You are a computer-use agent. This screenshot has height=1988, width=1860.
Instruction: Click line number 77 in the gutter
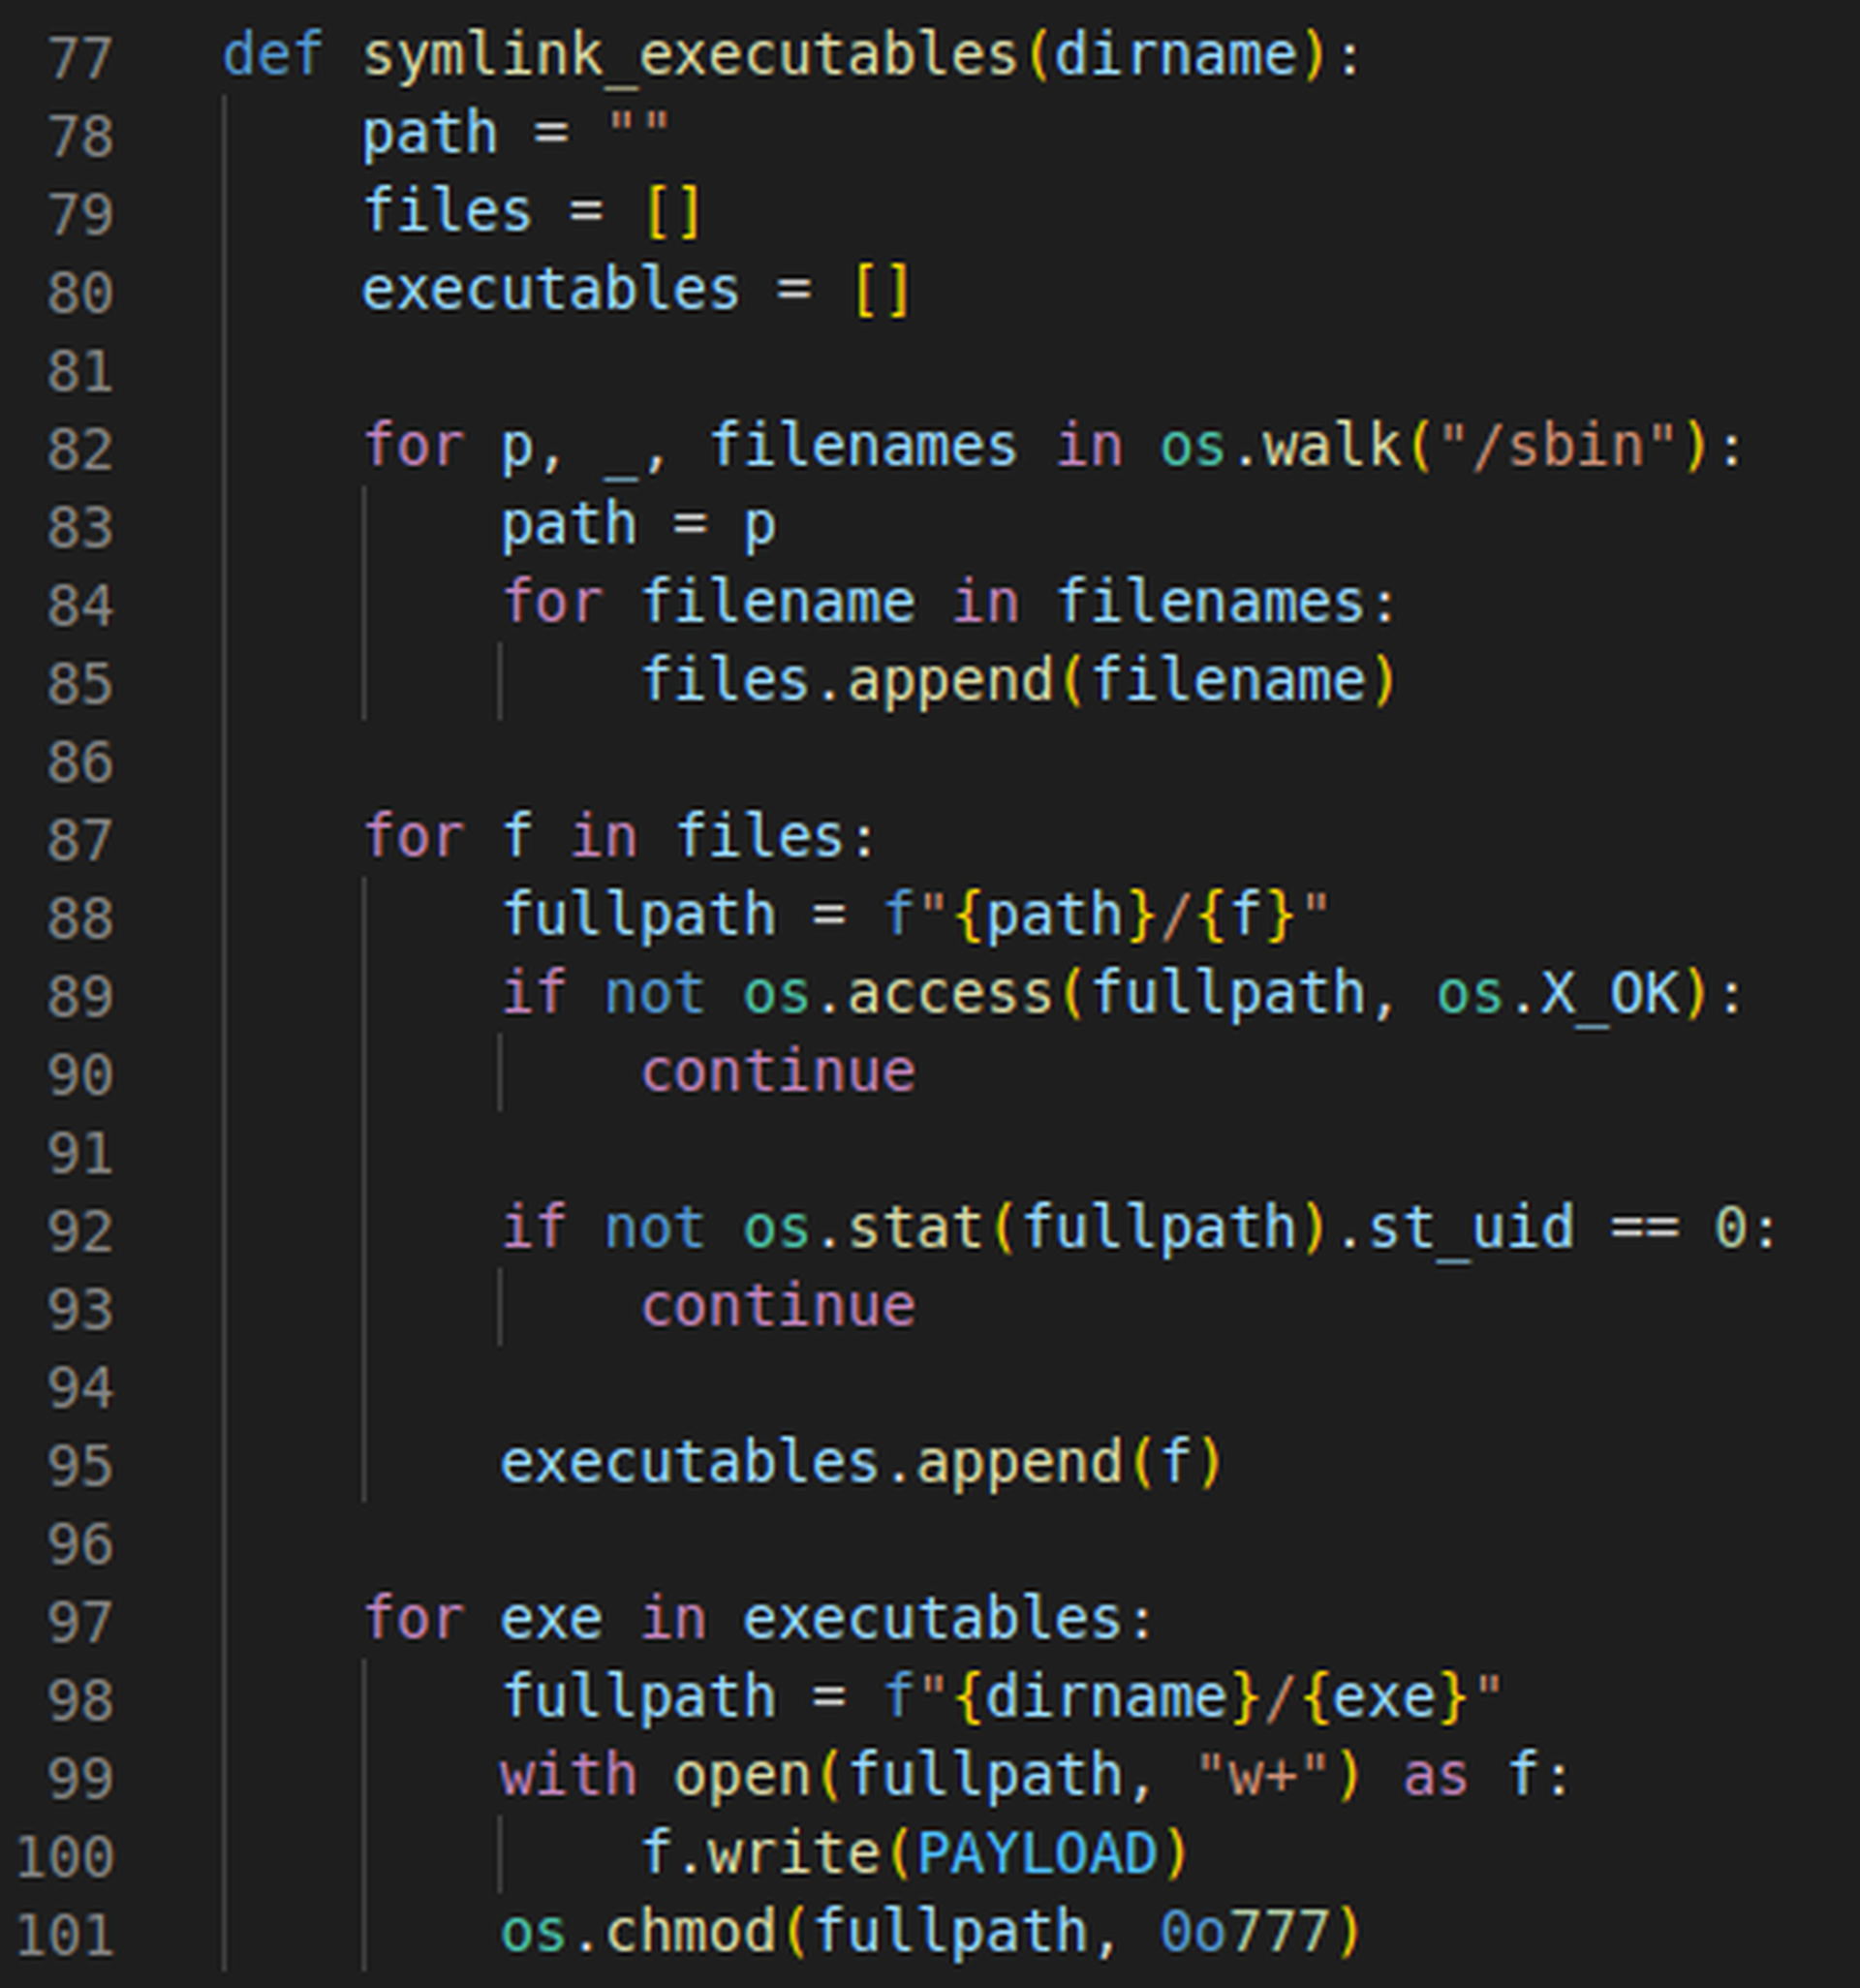pyautogui.click(x=80, y=57)
